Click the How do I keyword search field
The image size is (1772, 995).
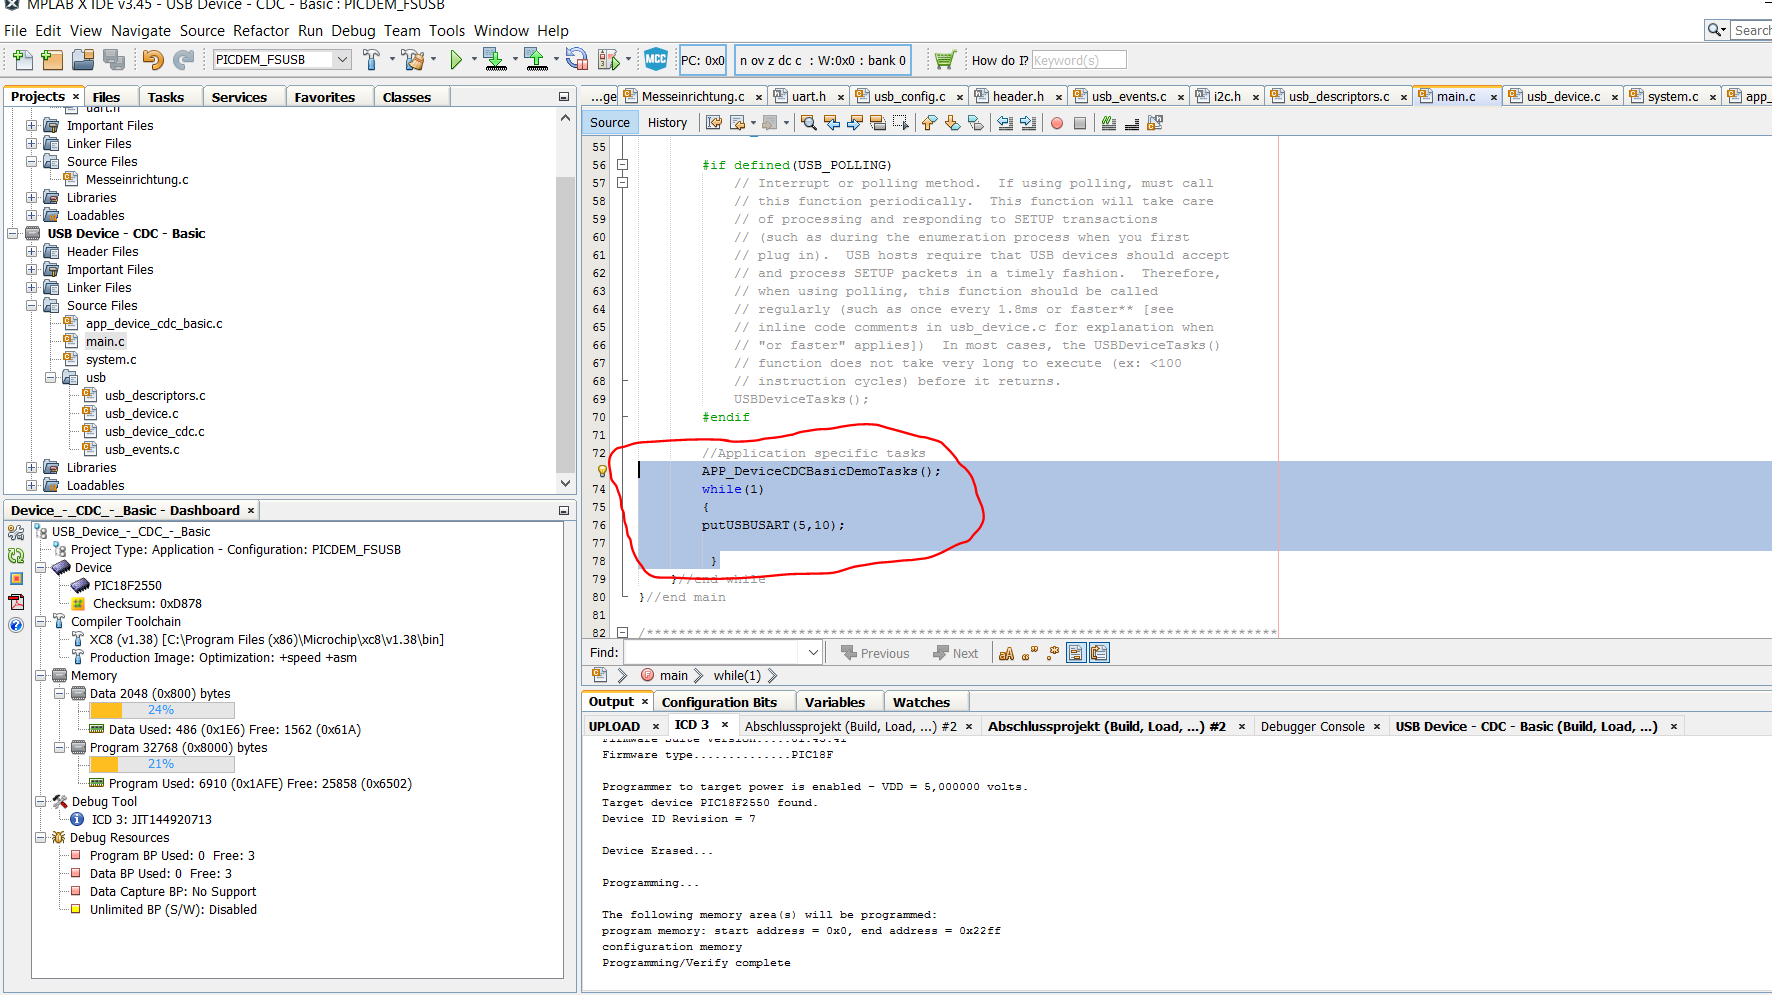[x=1079, y=60]
